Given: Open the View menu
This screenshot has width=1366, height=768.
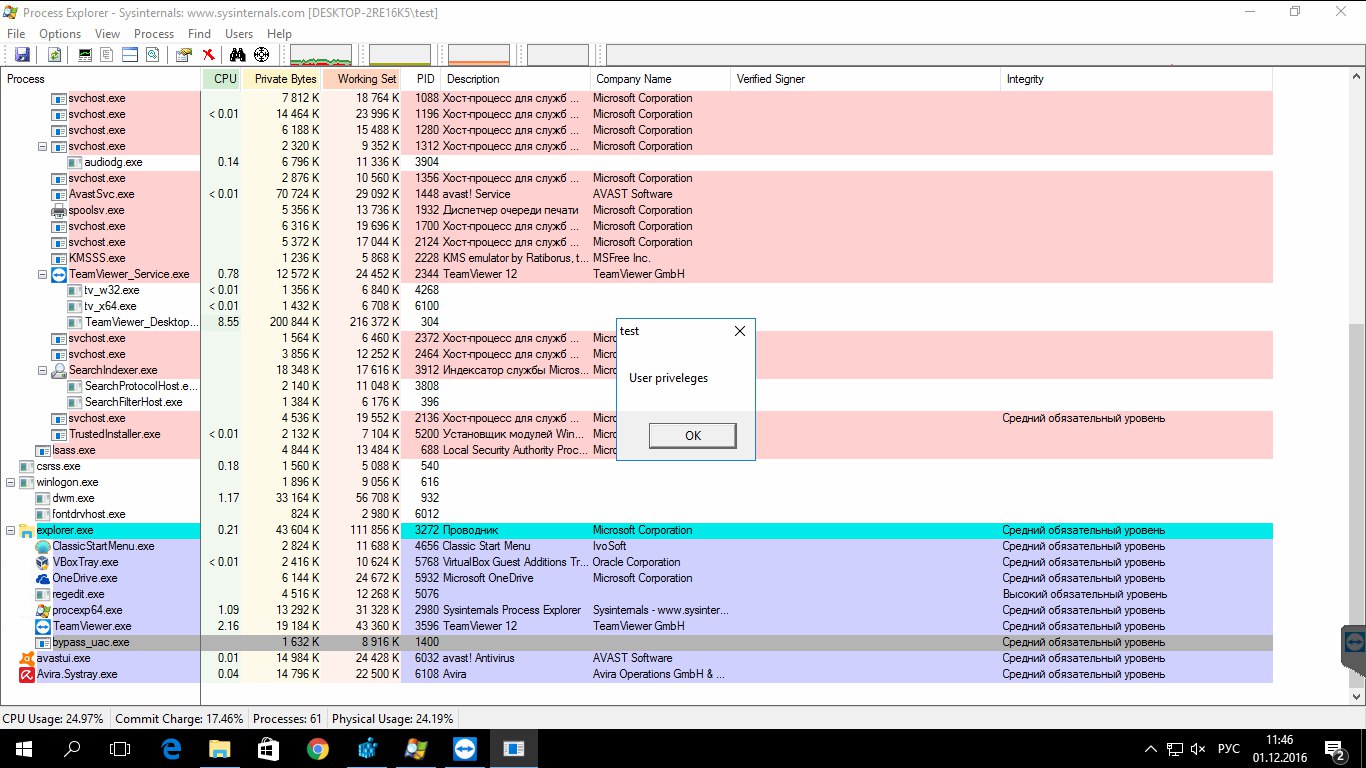Looking at the screenshot, I should 107,34.
